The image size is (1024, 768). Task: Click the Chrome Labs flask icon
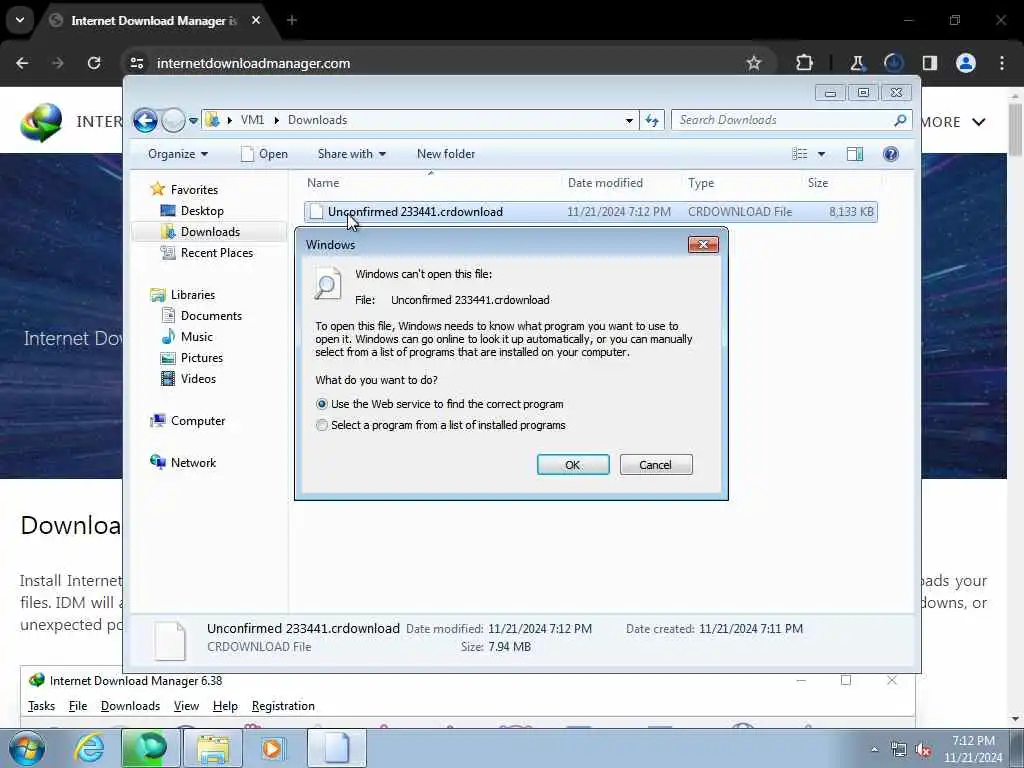[x=857, y=63]
